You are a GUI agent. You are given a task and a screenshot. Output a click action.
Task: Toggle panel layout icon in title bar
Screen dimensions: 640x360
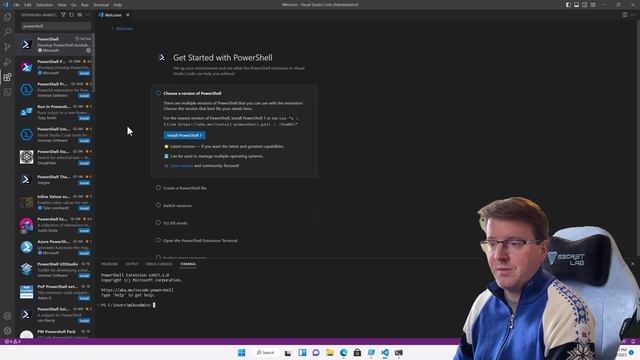tap(576, 4)
